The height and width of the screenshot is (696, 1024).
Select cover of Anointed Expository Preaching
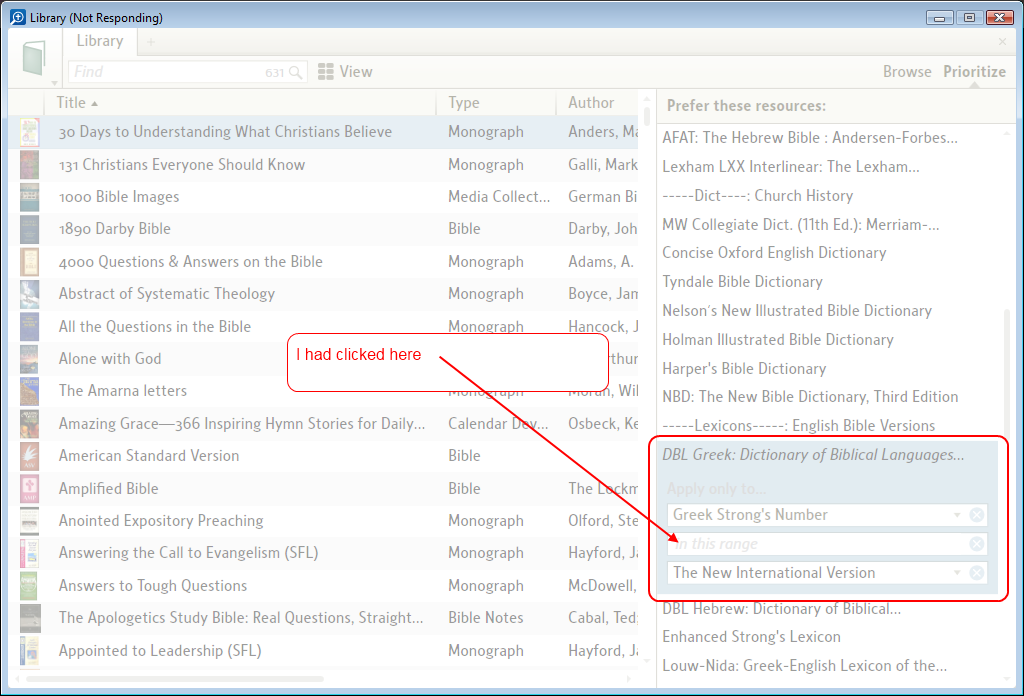pyautogui.click(x=29, y=520)
